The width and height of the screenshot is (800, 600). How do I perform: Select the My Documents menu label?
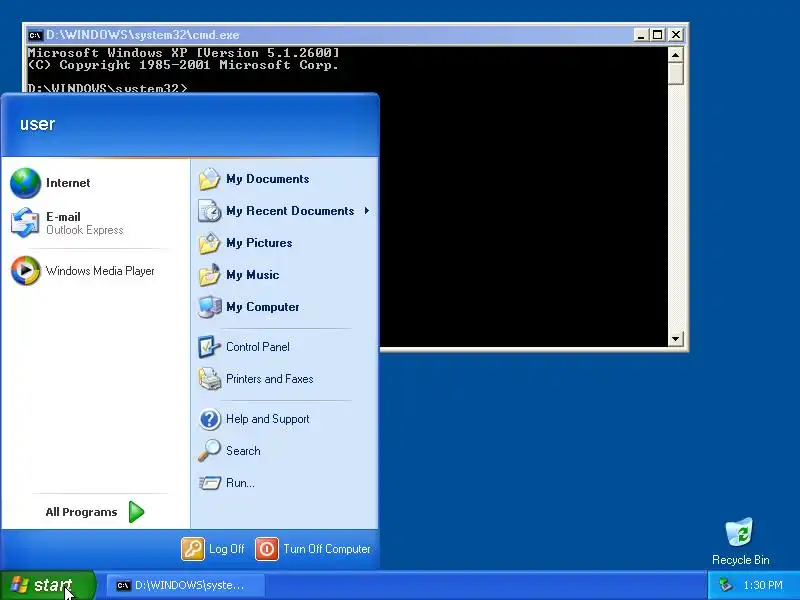coord(268,179)
